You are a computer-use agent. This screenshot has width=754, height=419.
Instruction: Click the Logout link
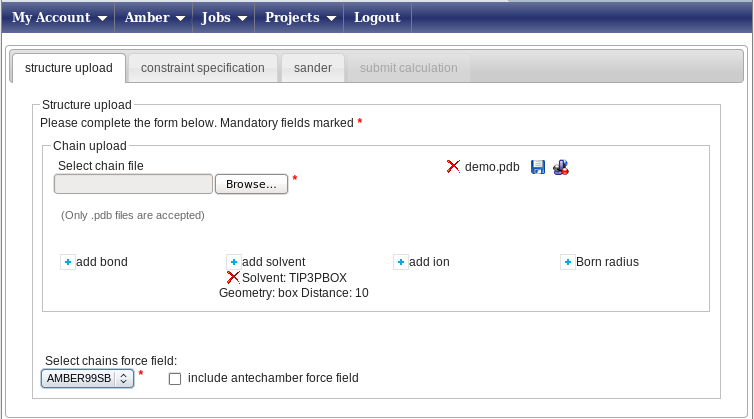(377, 17)
